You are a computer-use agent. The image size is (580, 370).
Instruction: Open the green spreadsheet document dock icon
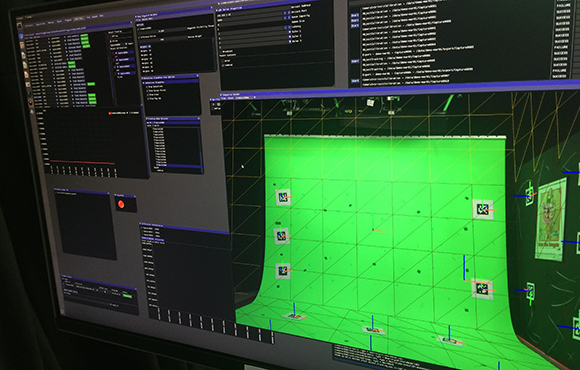(x=25, y=65)
